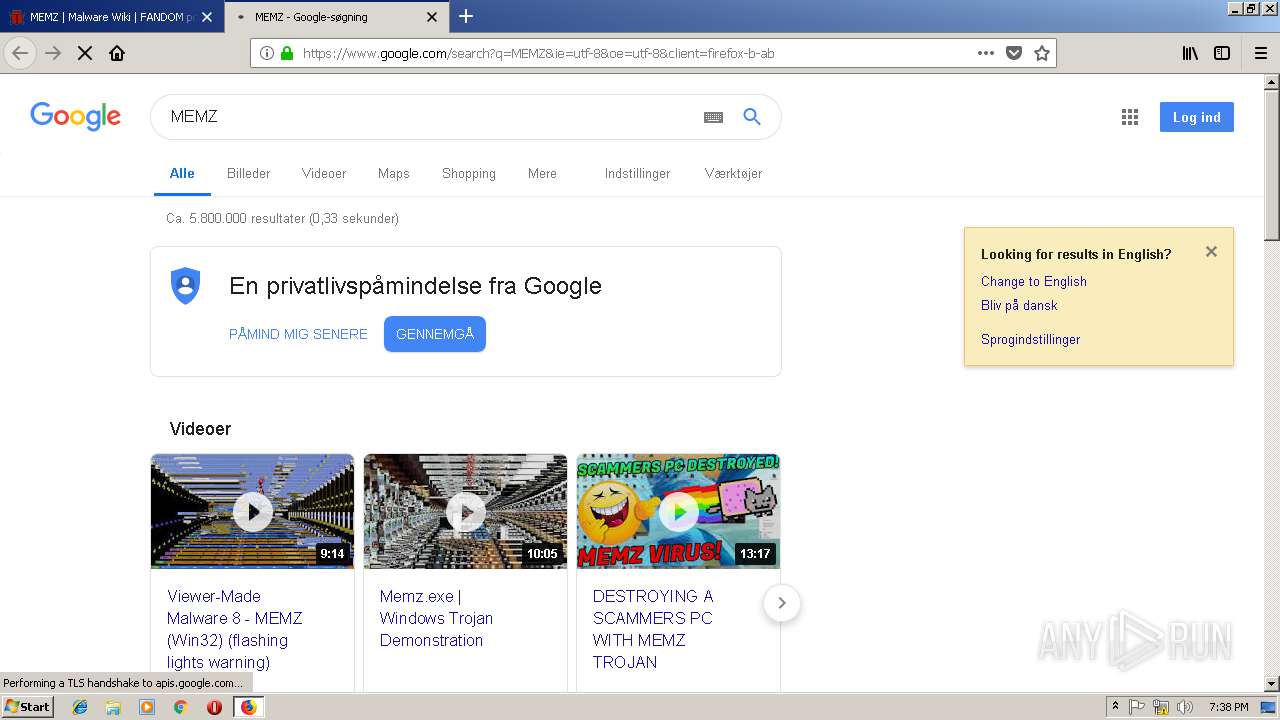
Task: Open Action Center flag in tray
Action: tap(1137, 707)
